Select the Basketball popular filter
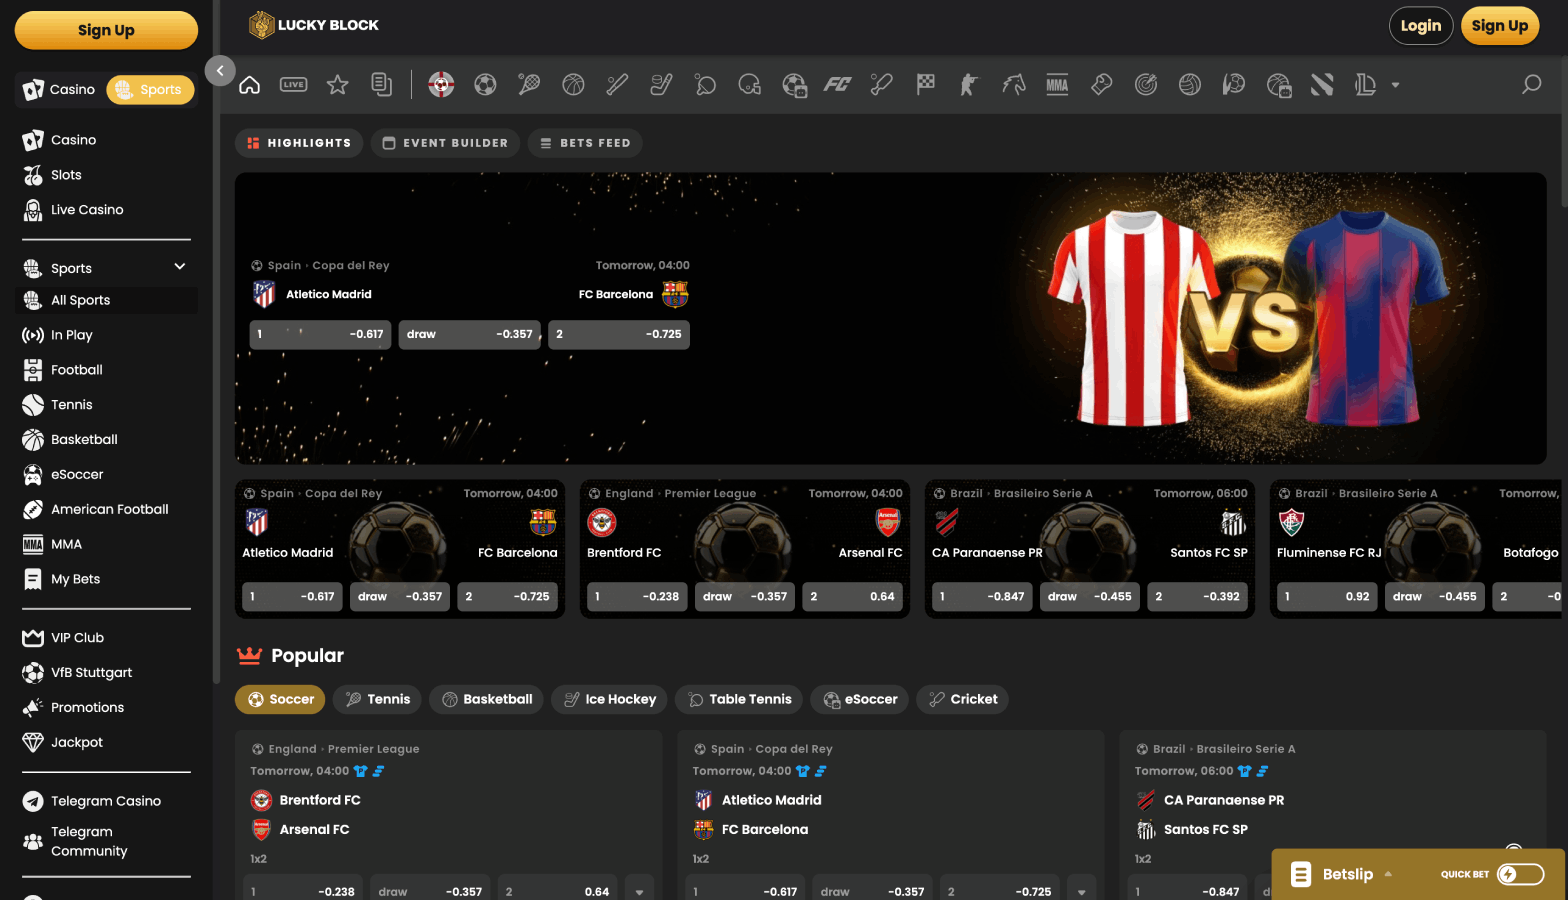 (x=486, y=699)
